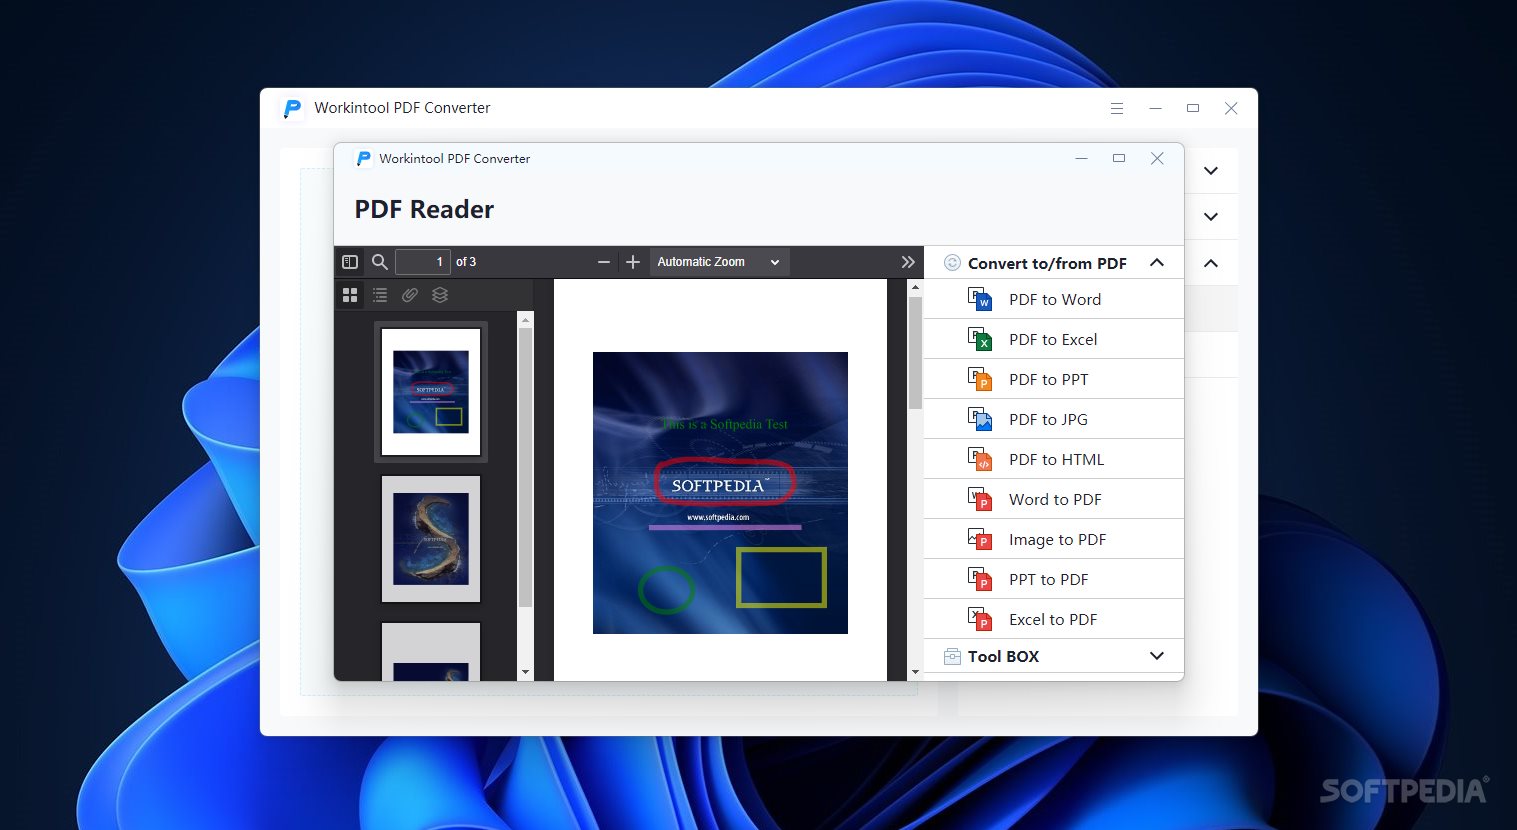This screenshot has width=1517, height=830.
Task: Open the find-in-document search icon
Action: pos(380,262)
